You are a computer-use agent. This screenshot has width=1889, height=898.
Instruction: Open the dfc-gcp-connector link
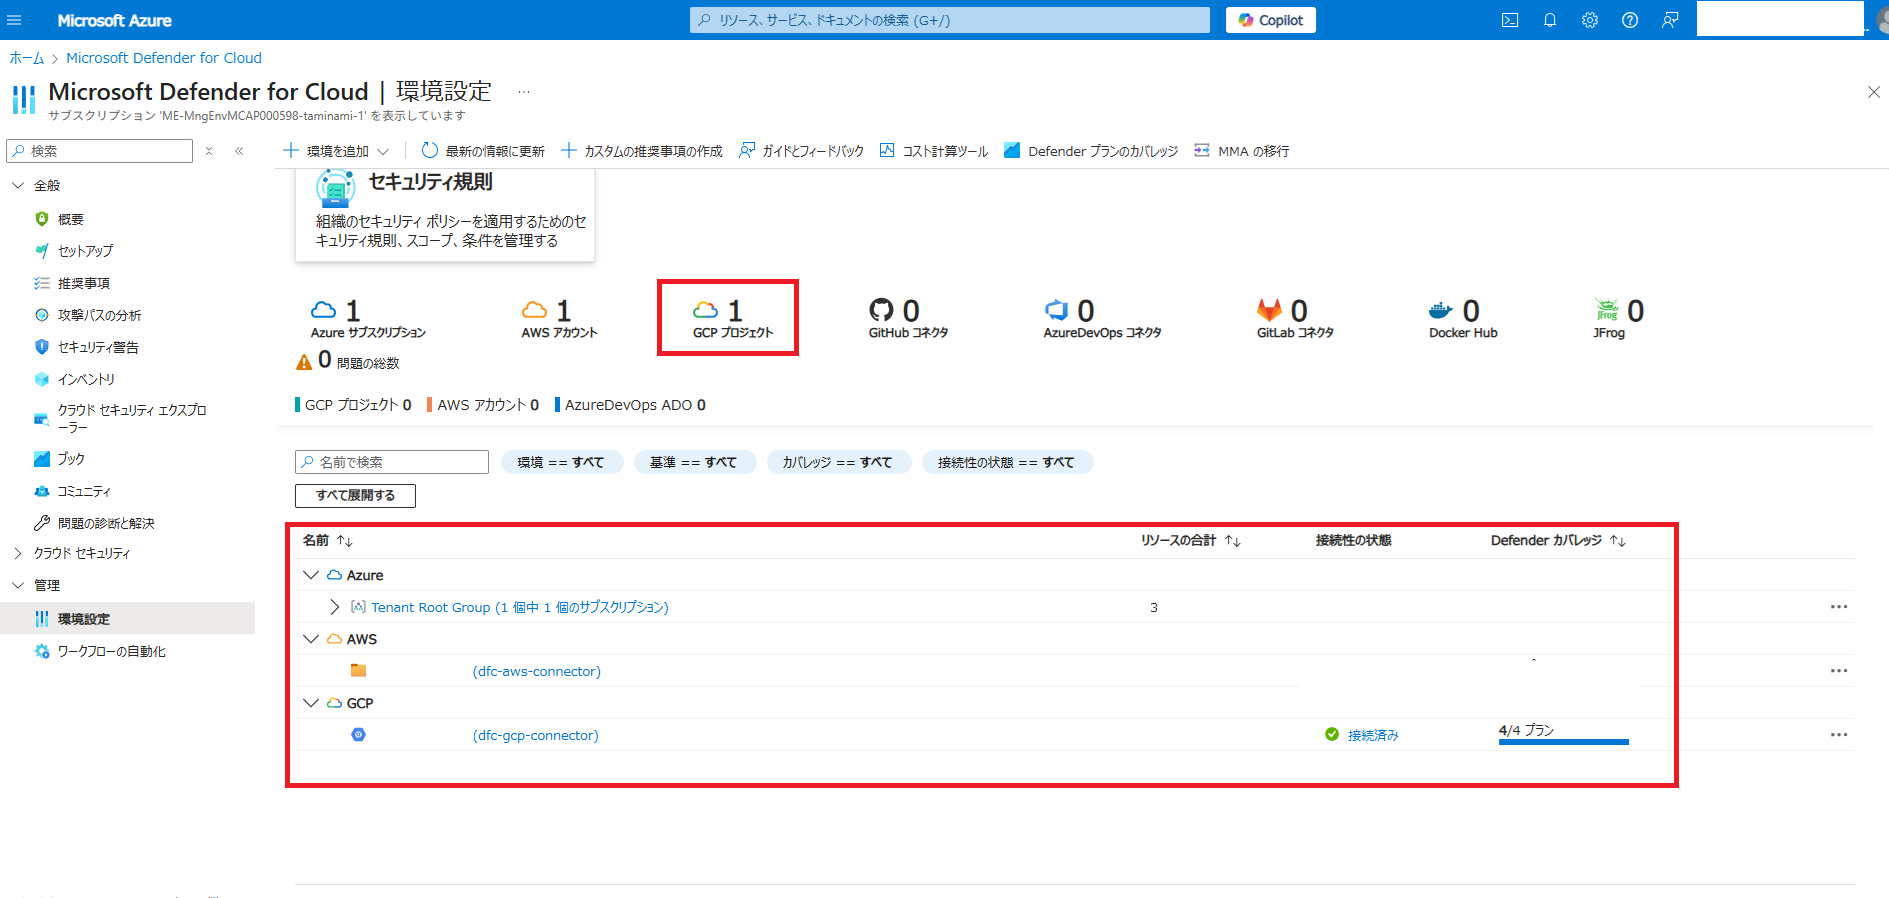[536, 735]
